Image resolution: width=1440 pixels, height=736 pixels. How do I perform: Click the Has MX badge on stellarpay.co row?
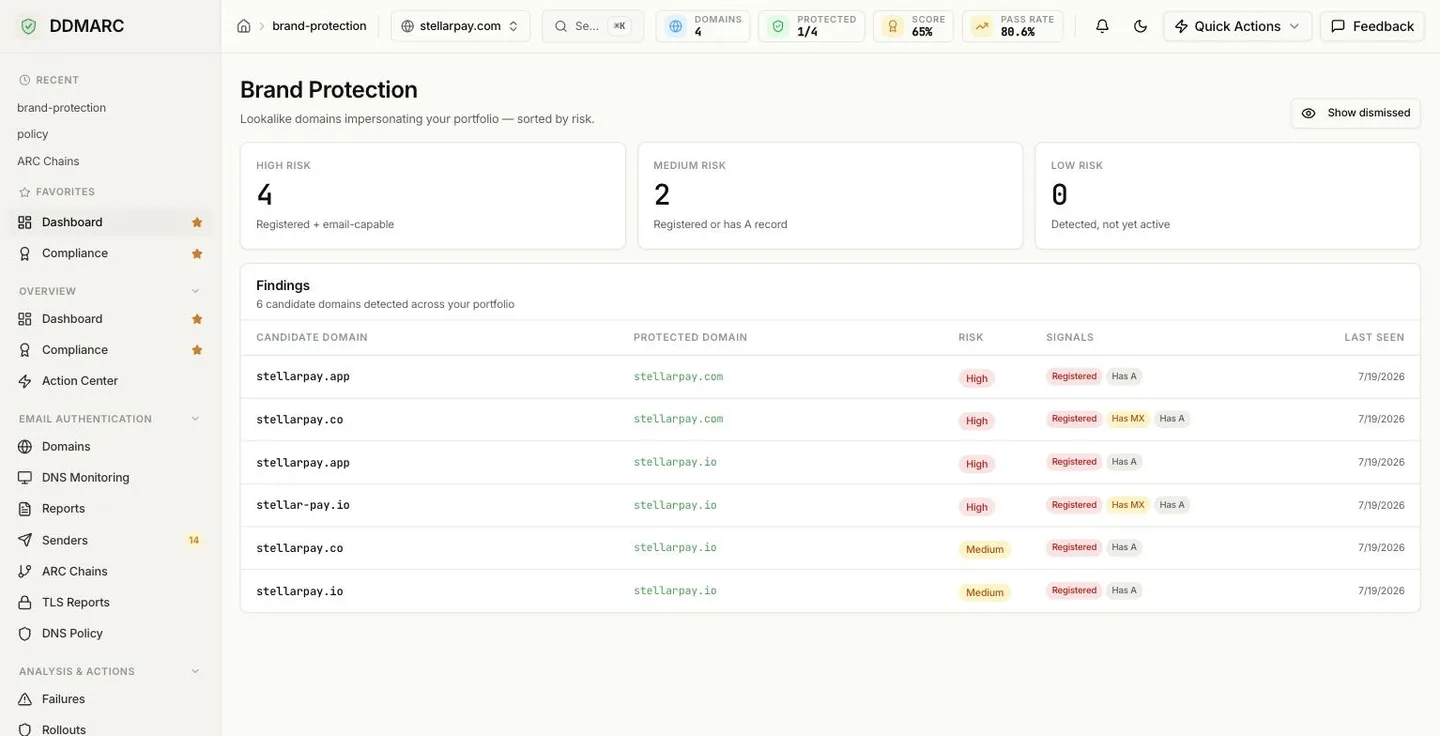click(x=1128, y=419)
